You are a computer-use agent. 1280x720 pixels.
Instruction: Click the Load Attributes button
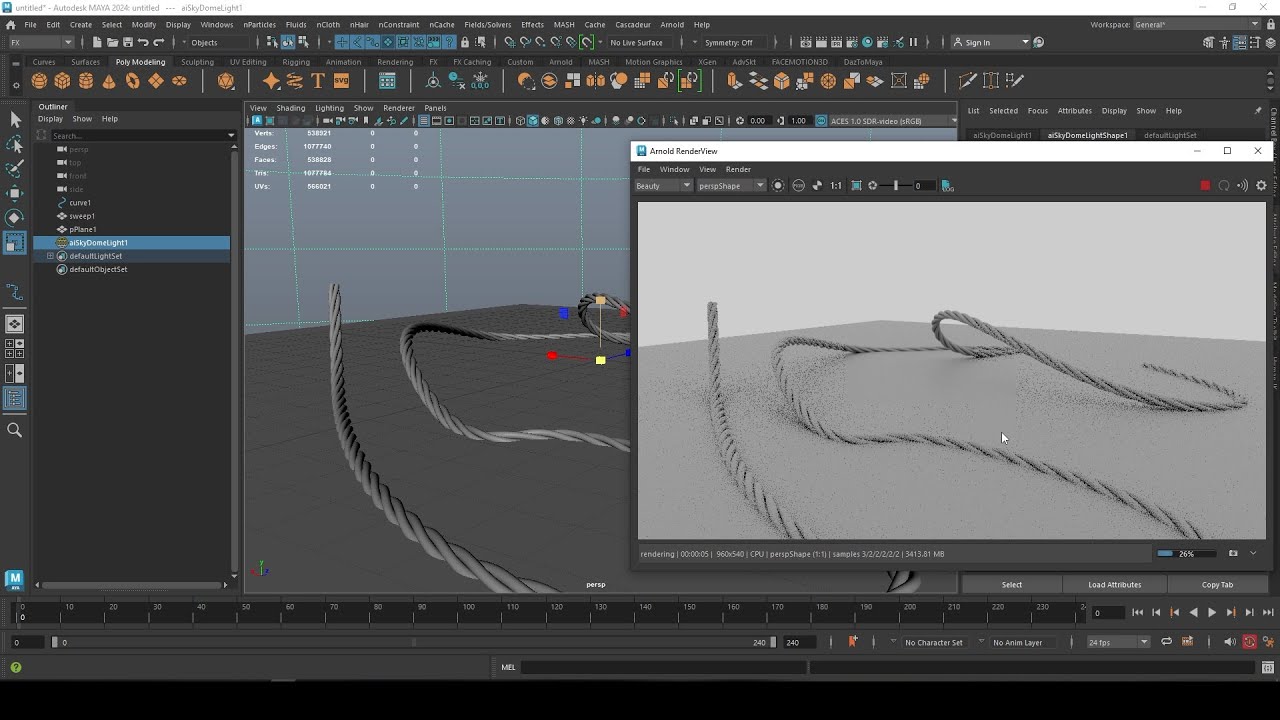tap(1115, 584)
